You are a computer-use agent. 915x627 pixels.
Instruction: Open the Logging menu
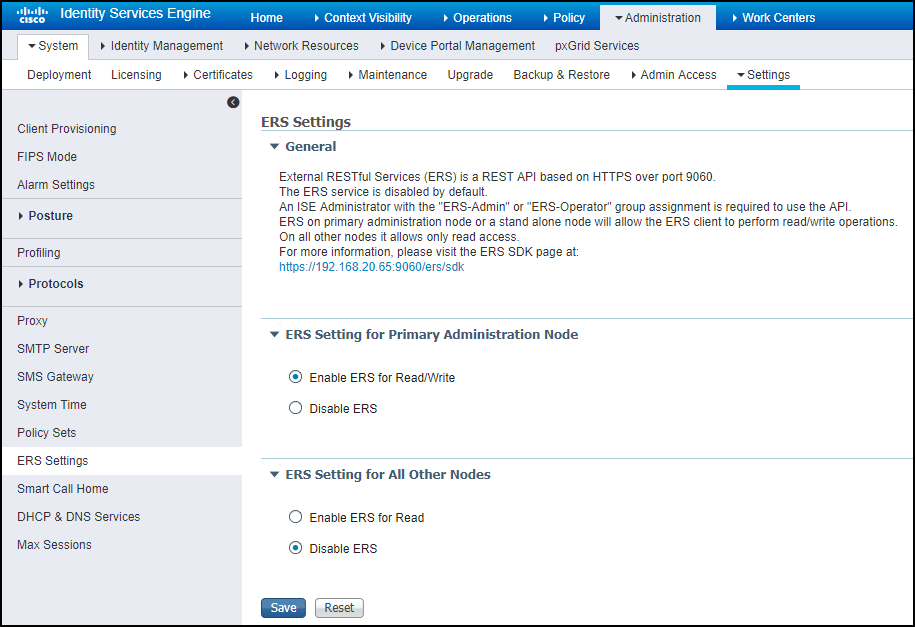[301, 75]
